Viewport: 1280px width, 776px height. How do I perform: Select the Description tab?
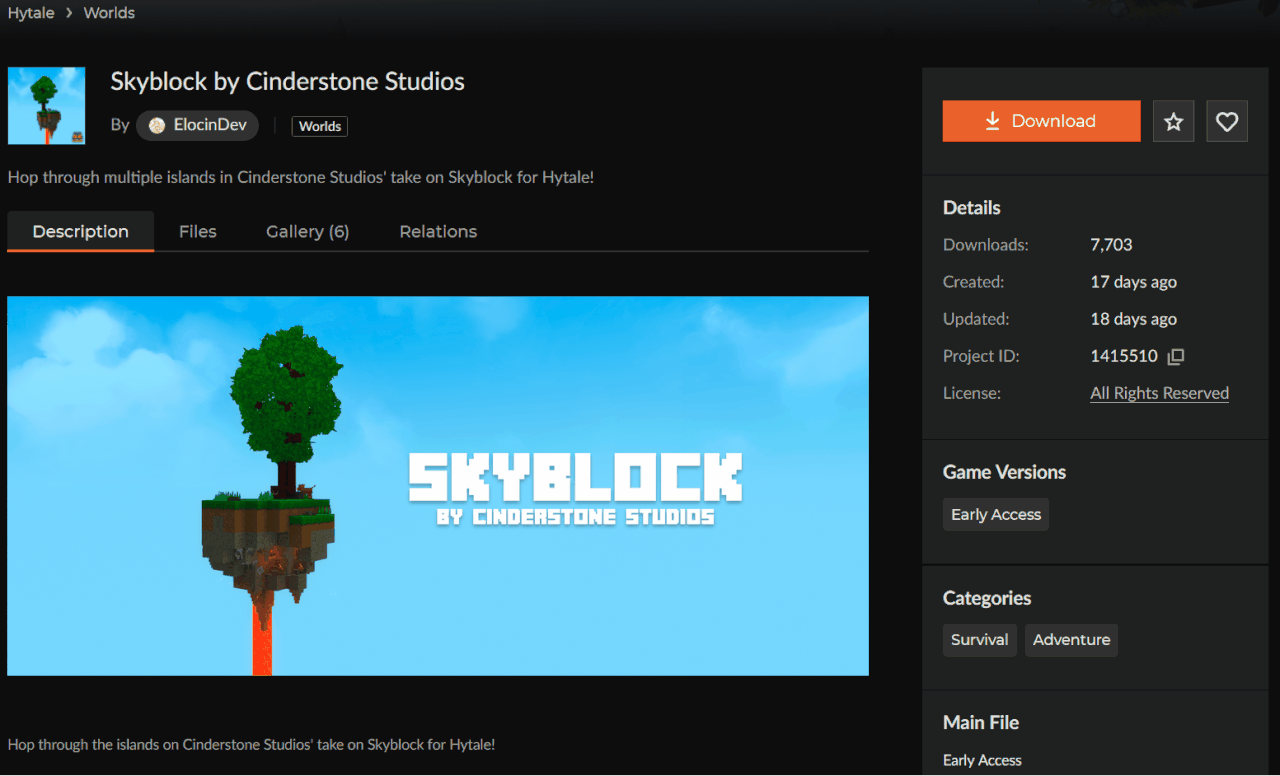coord(80,231)
